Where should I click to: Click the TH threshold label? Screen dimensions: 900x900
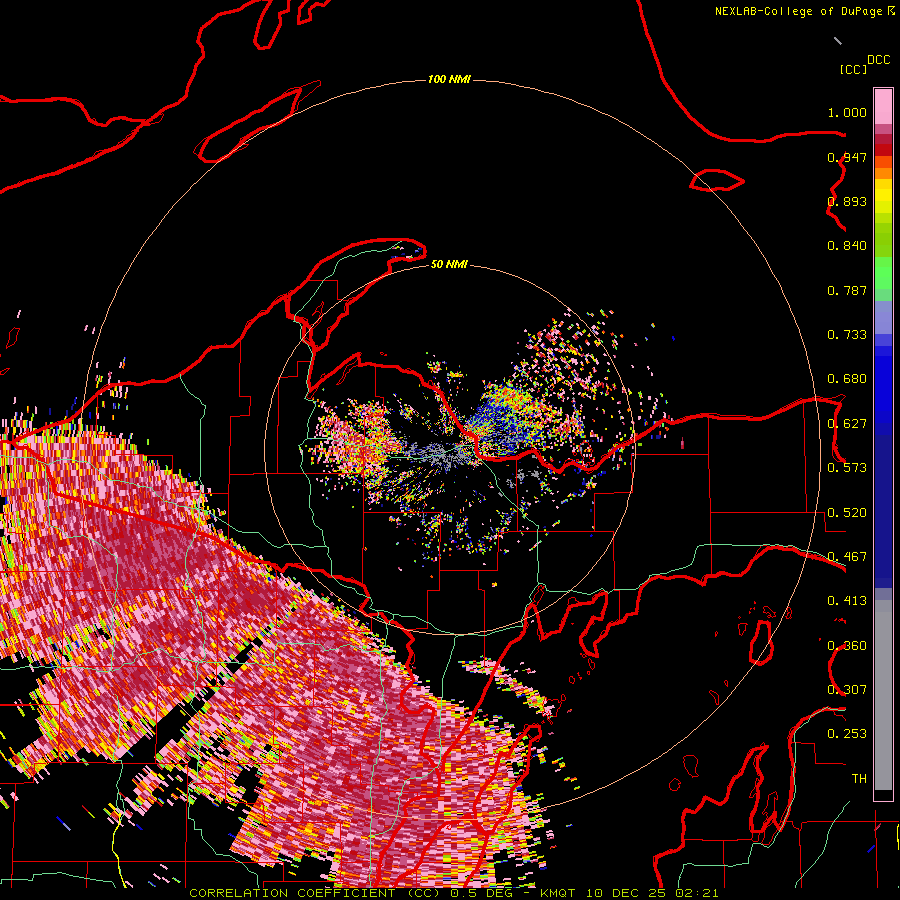tap(859, 779)
